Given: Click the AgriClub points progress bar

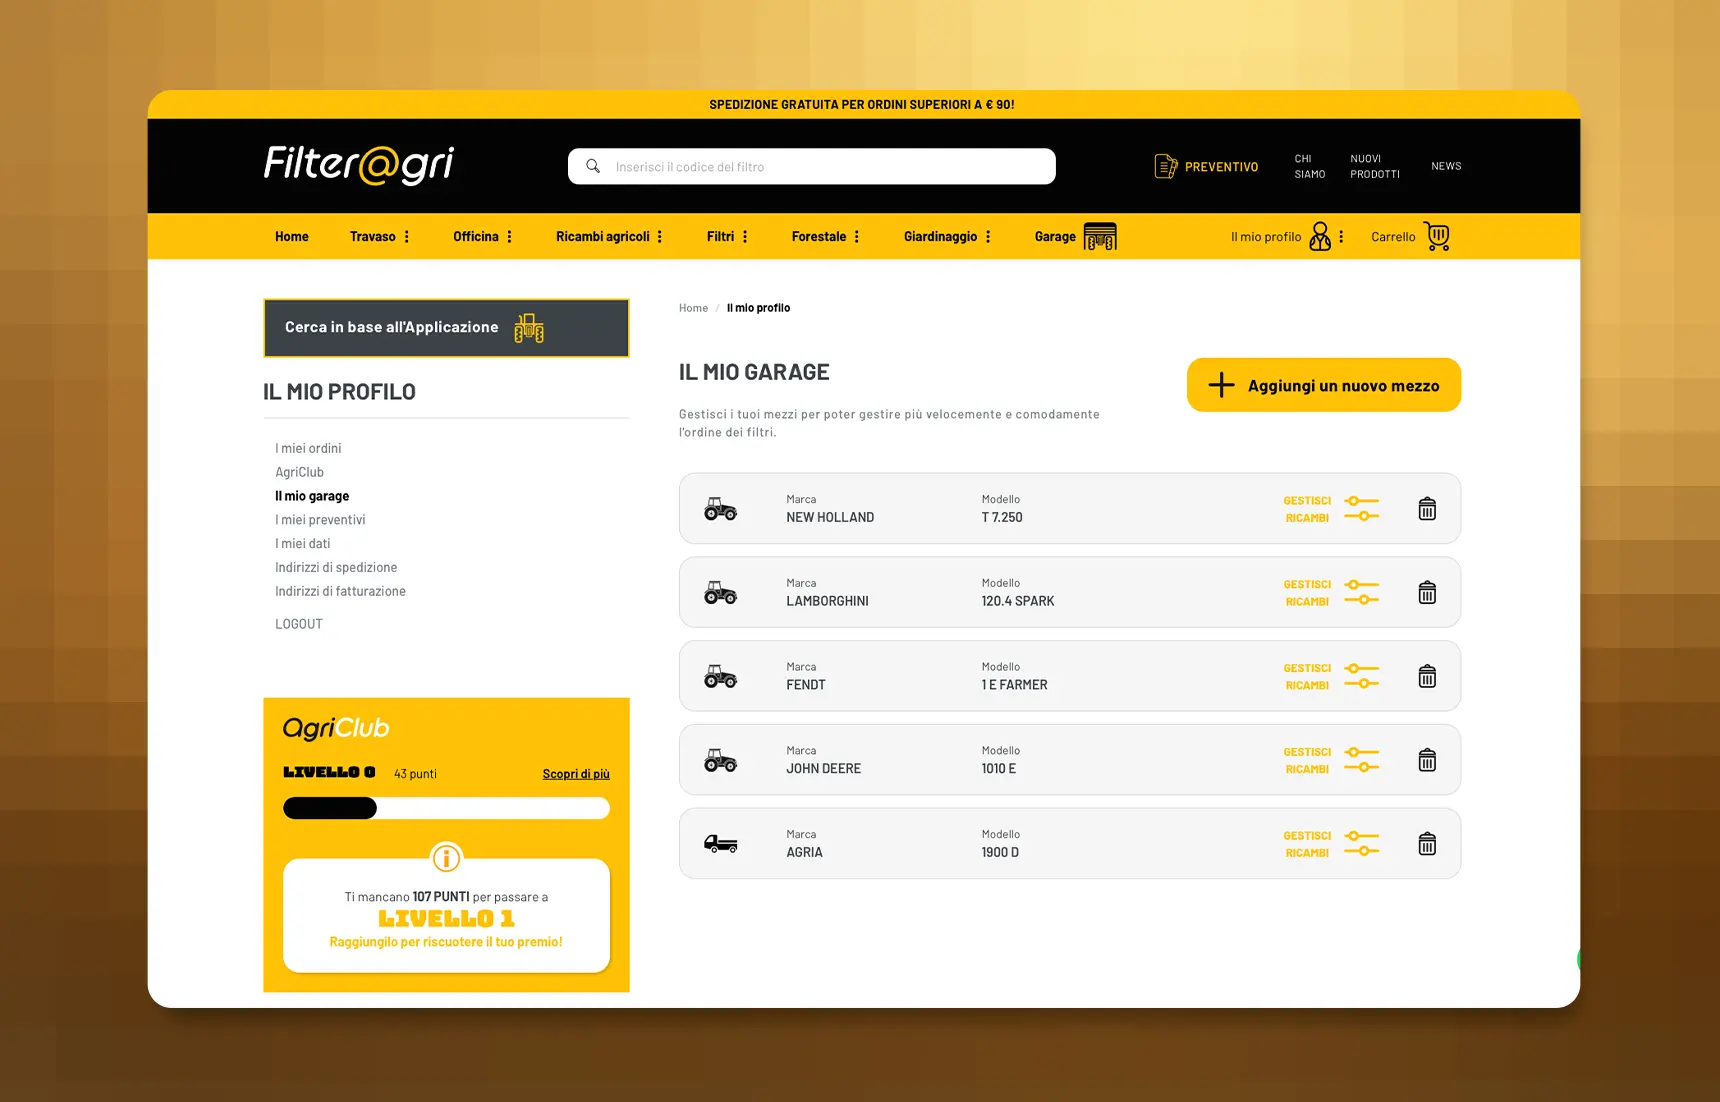Looking at the screenshot, I should click(x=446, y=808).
